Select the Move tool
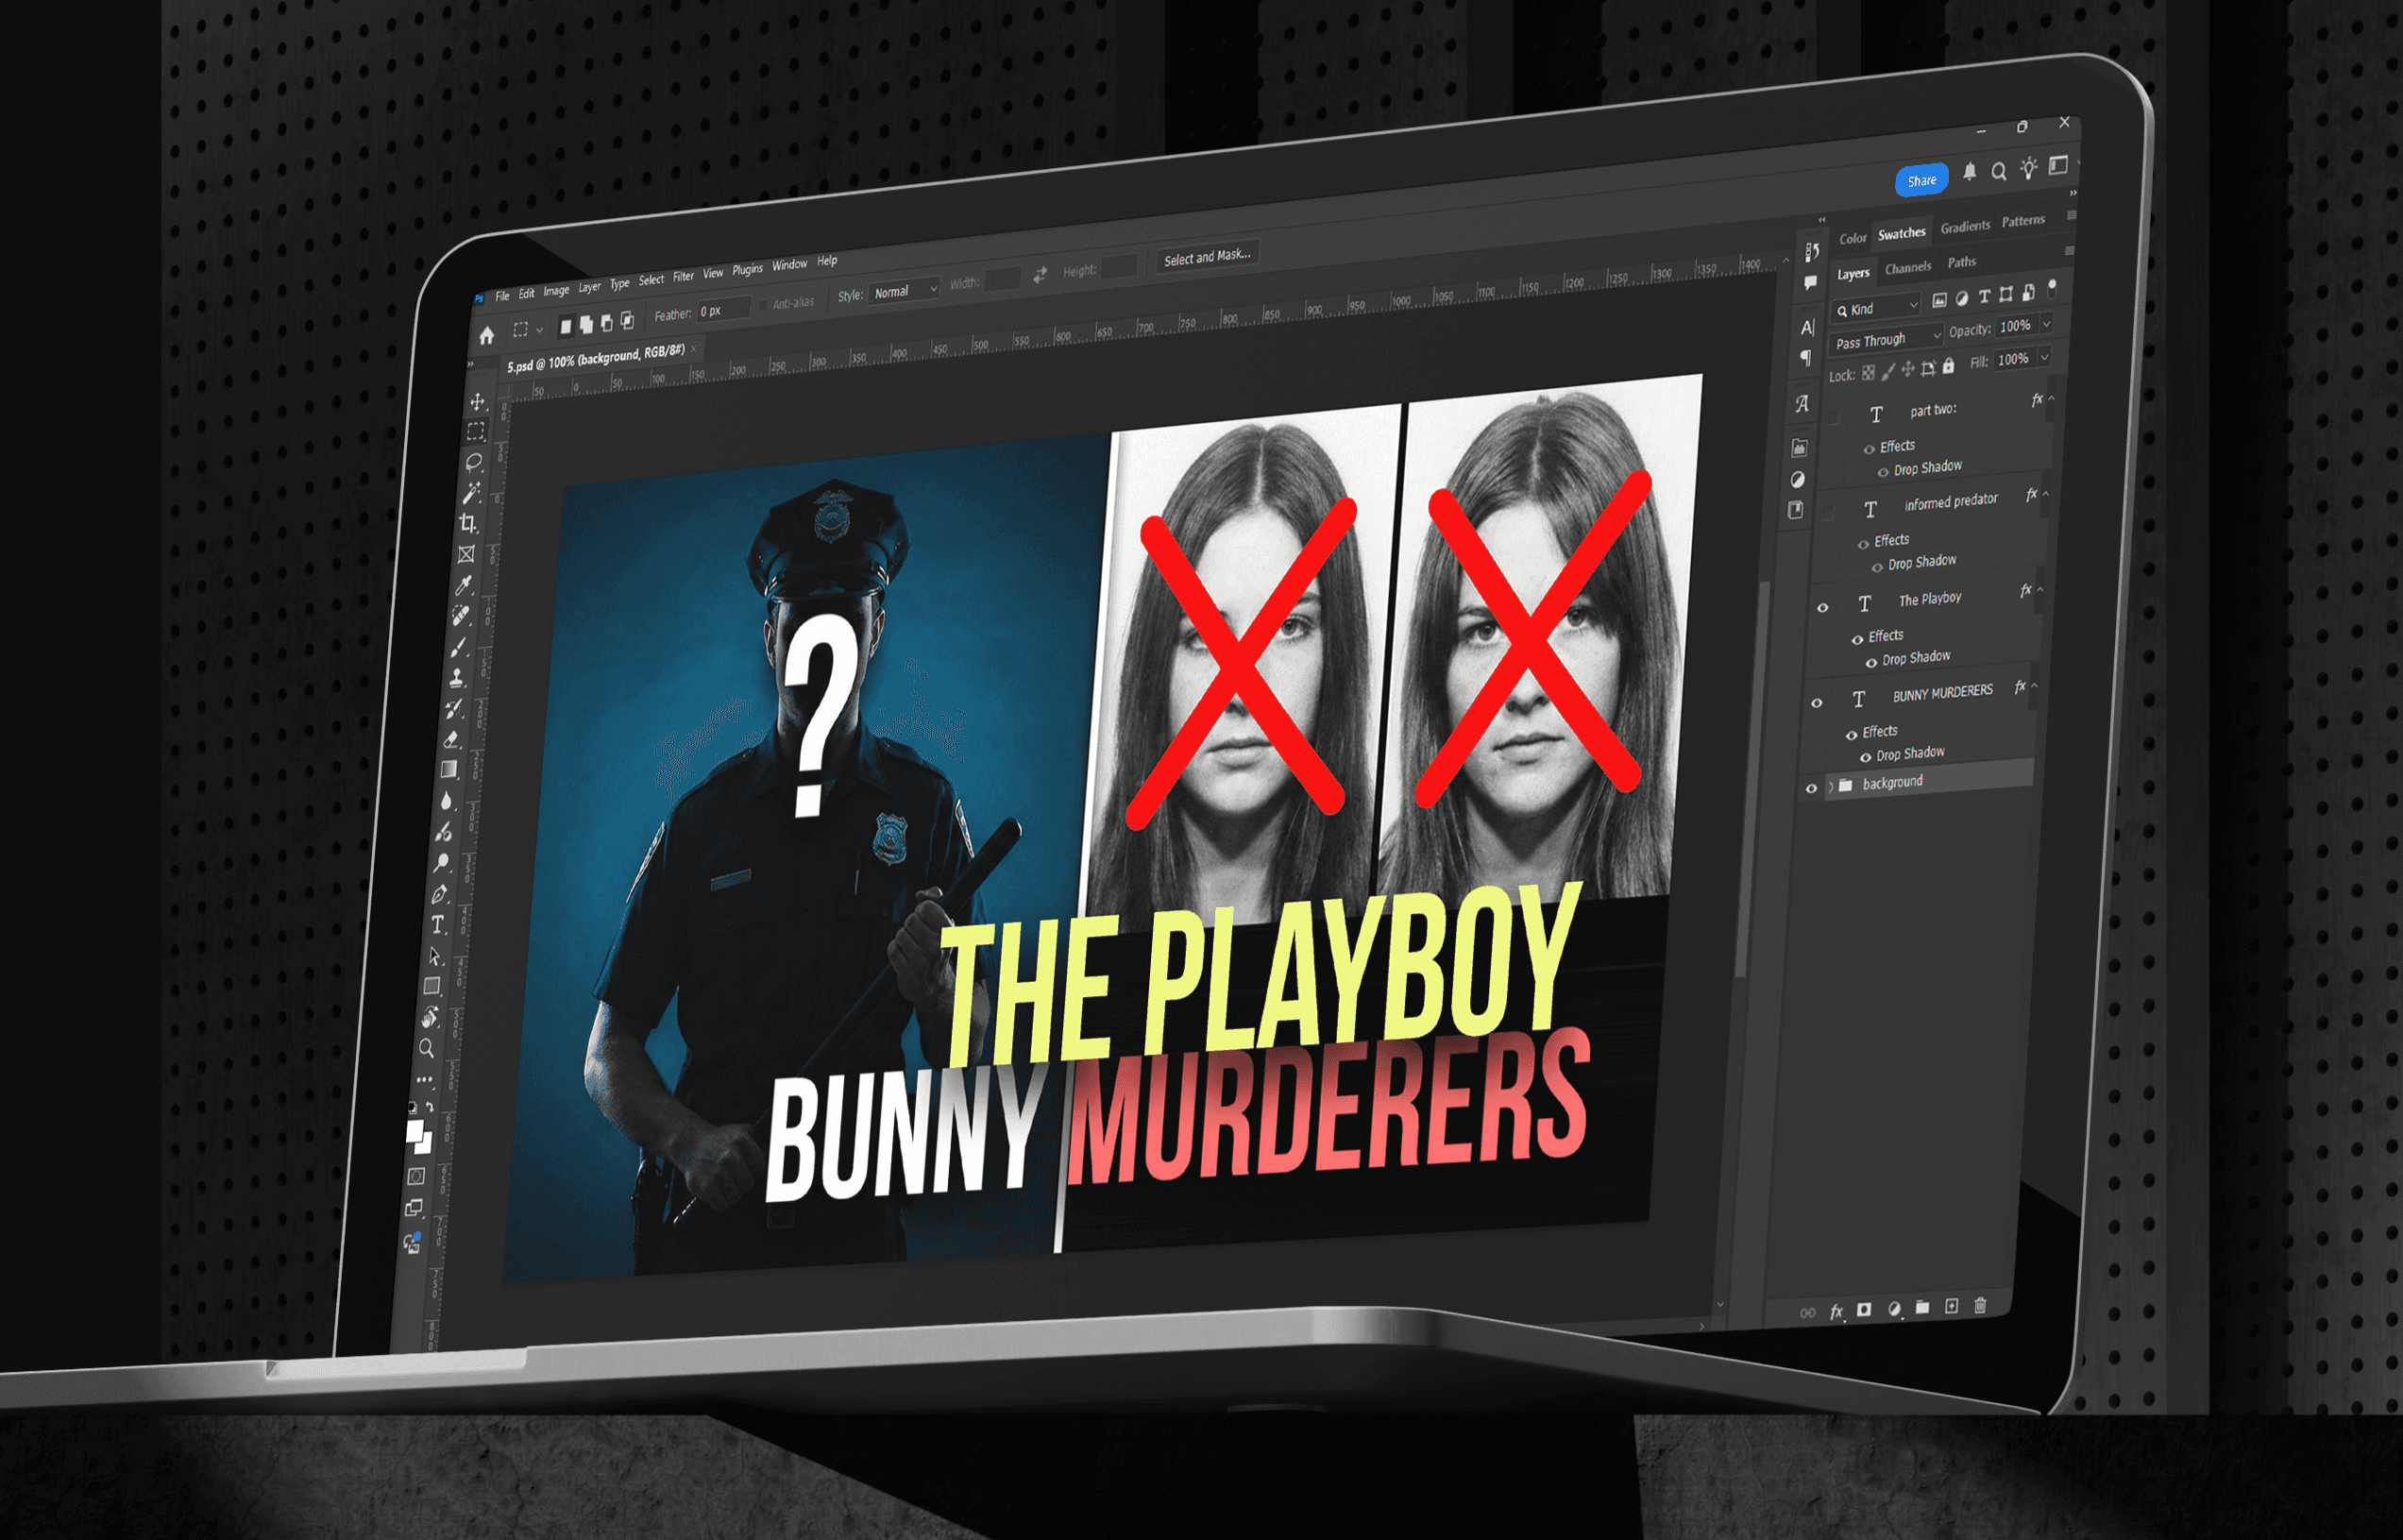Image resolution: width=2403 pixels, height=1540 pixels. 478,402
